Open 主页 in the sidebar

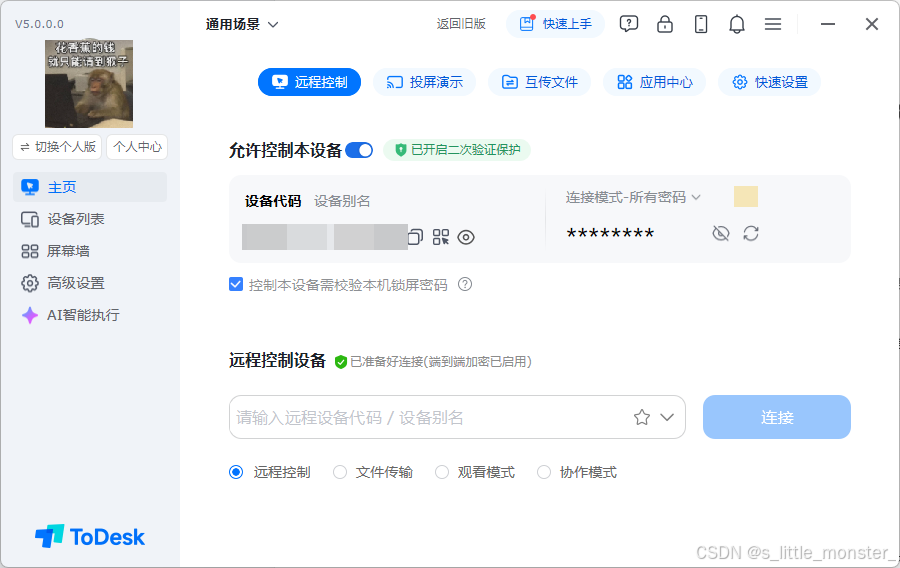90,187
